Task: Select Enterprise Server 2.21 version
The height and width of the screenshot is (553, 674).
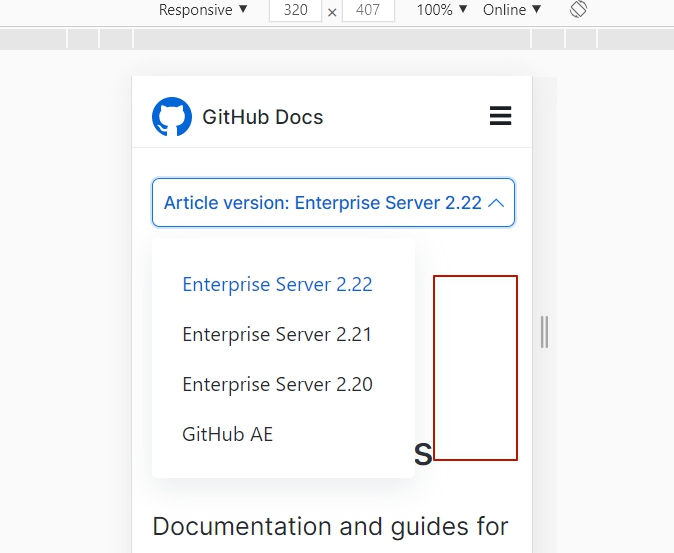Action: 277,334
